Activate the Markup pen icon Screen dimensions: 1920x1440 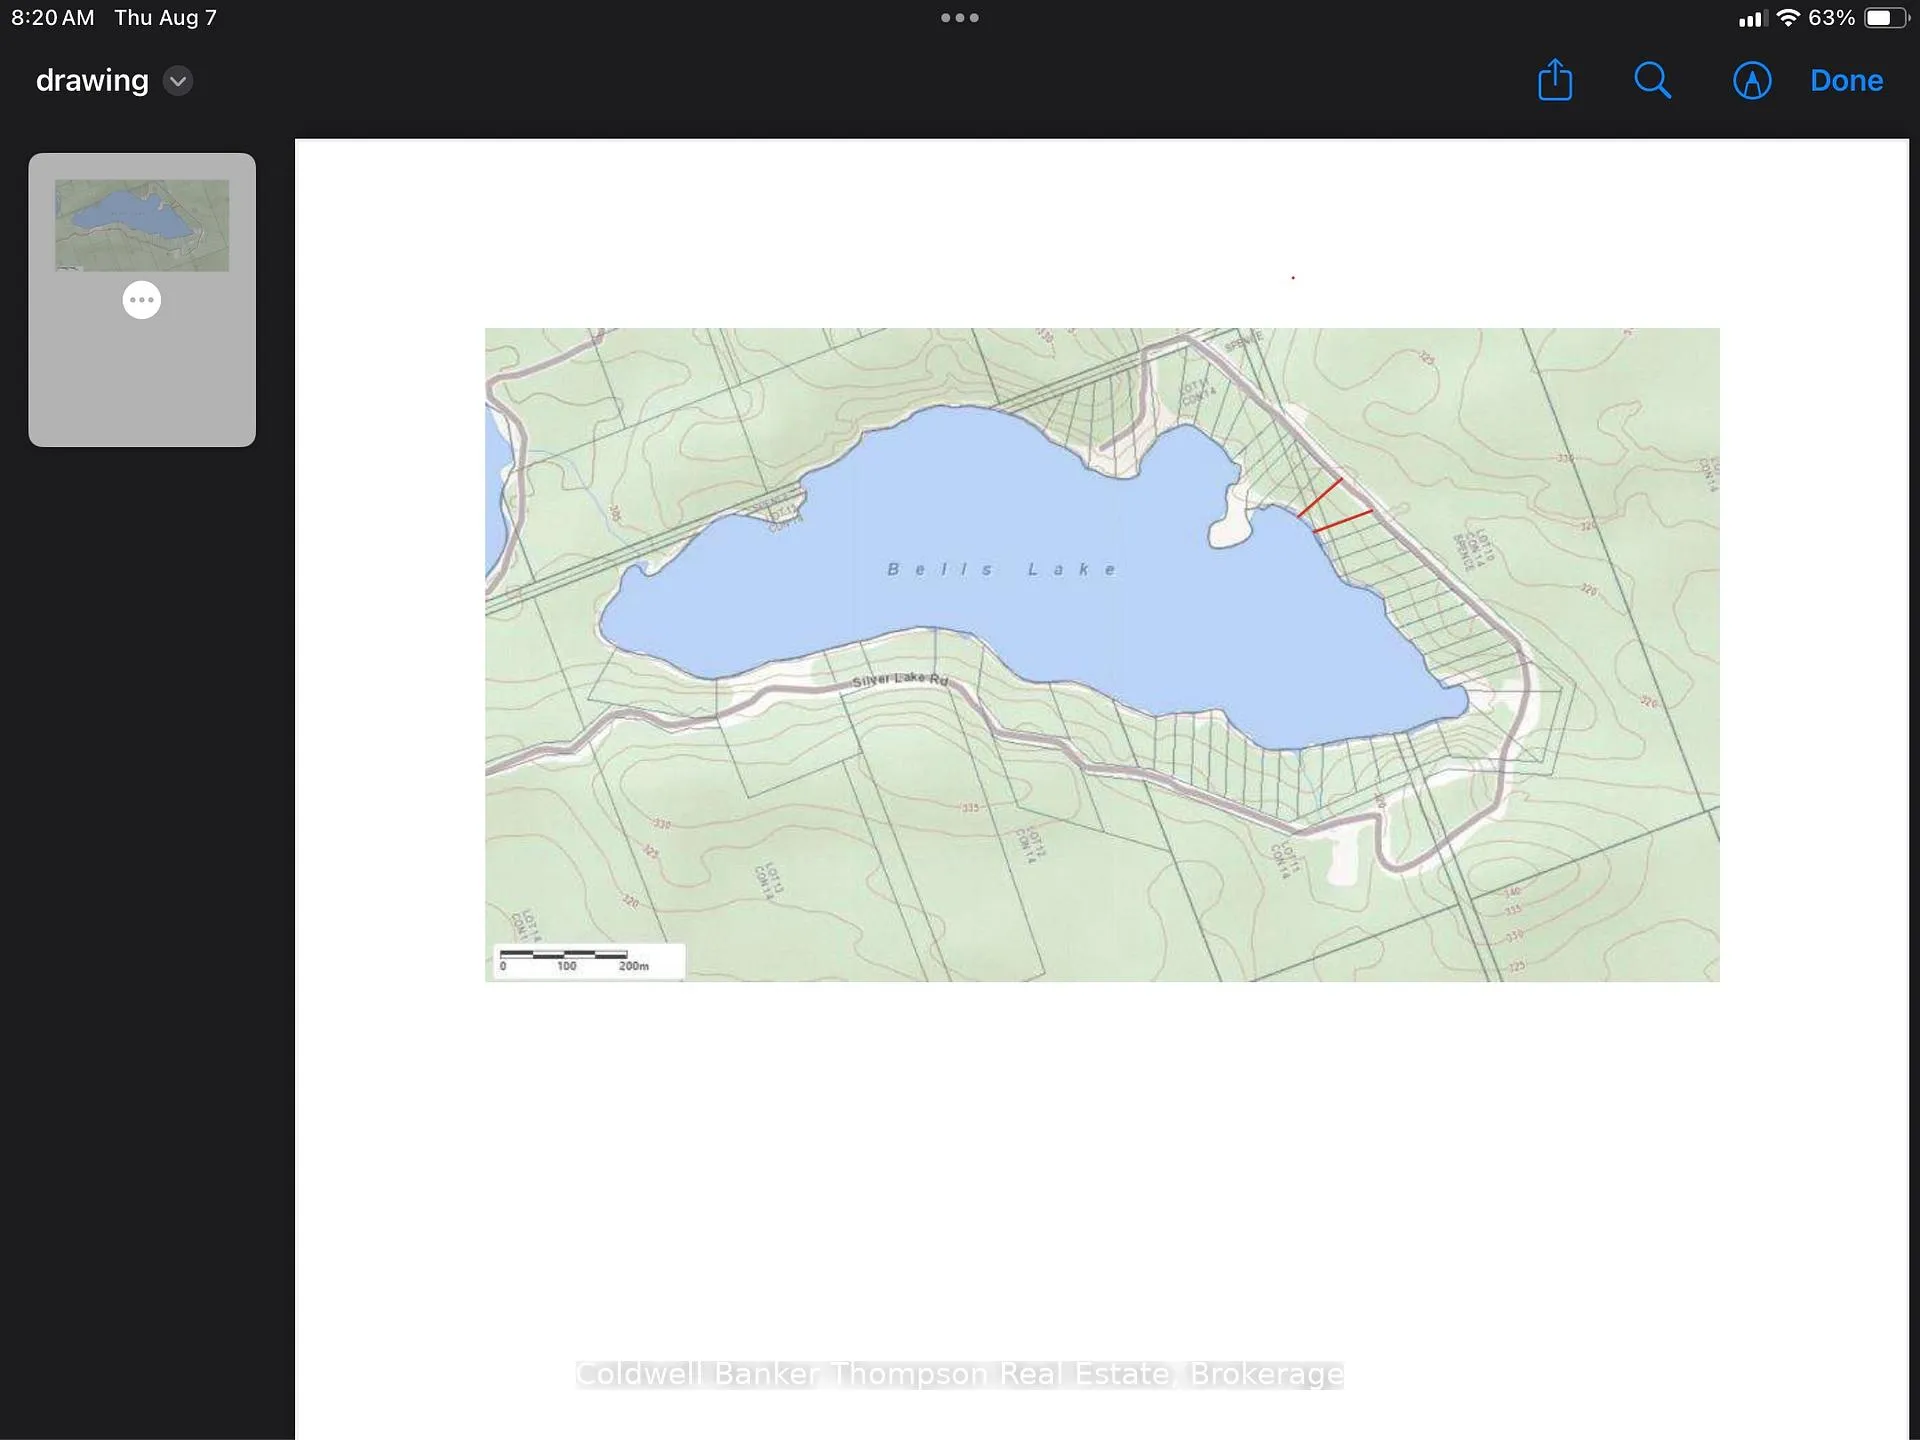(x=1752, y=80)
